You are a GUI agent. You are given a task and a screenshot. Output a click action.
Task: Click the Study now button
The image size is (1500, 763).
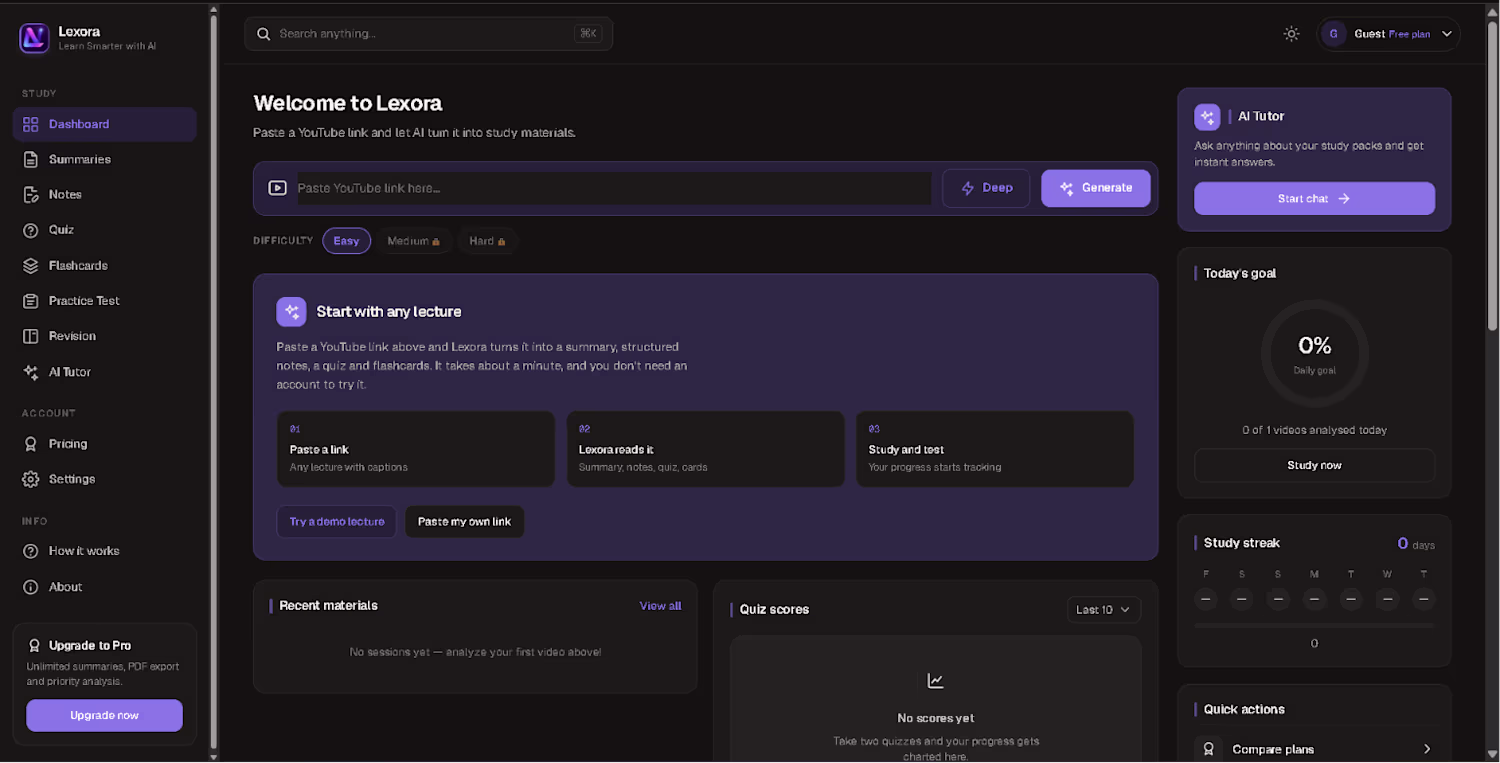(1314, 465)
